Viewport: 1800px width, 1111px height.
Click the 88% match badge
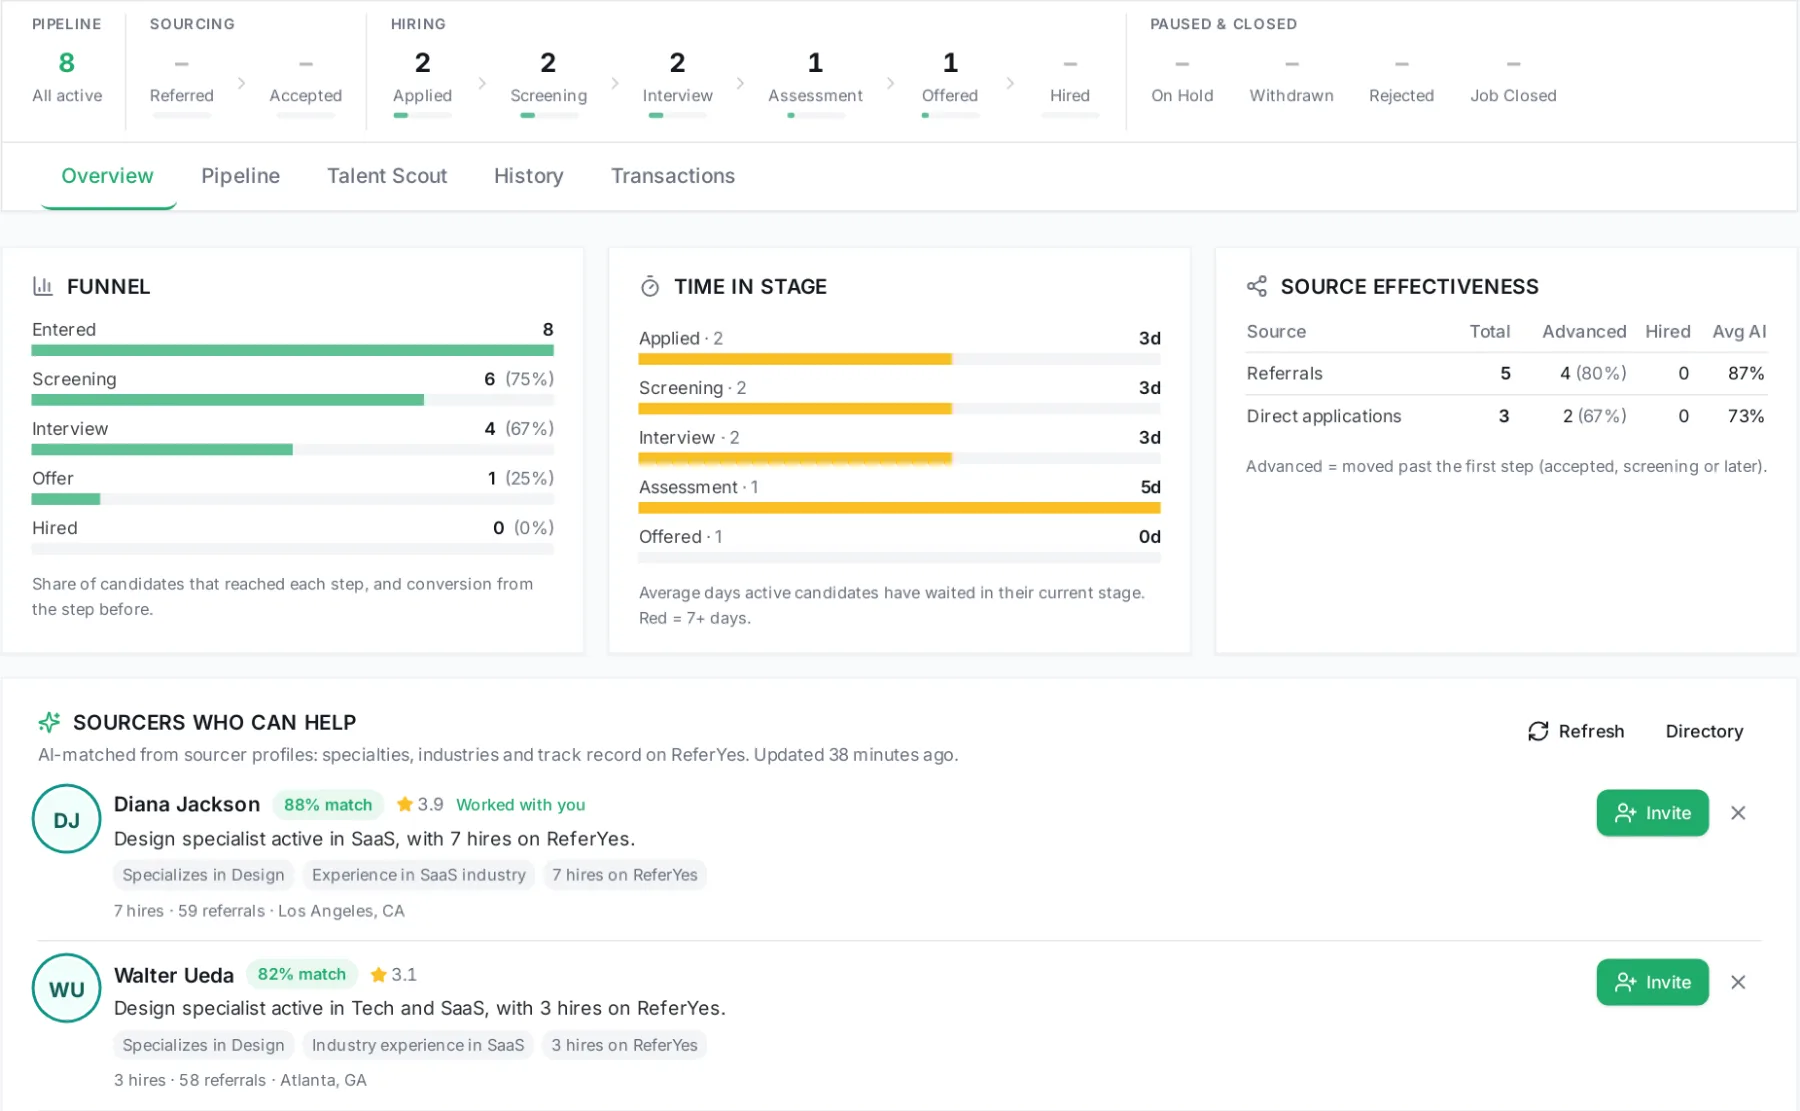328,805
